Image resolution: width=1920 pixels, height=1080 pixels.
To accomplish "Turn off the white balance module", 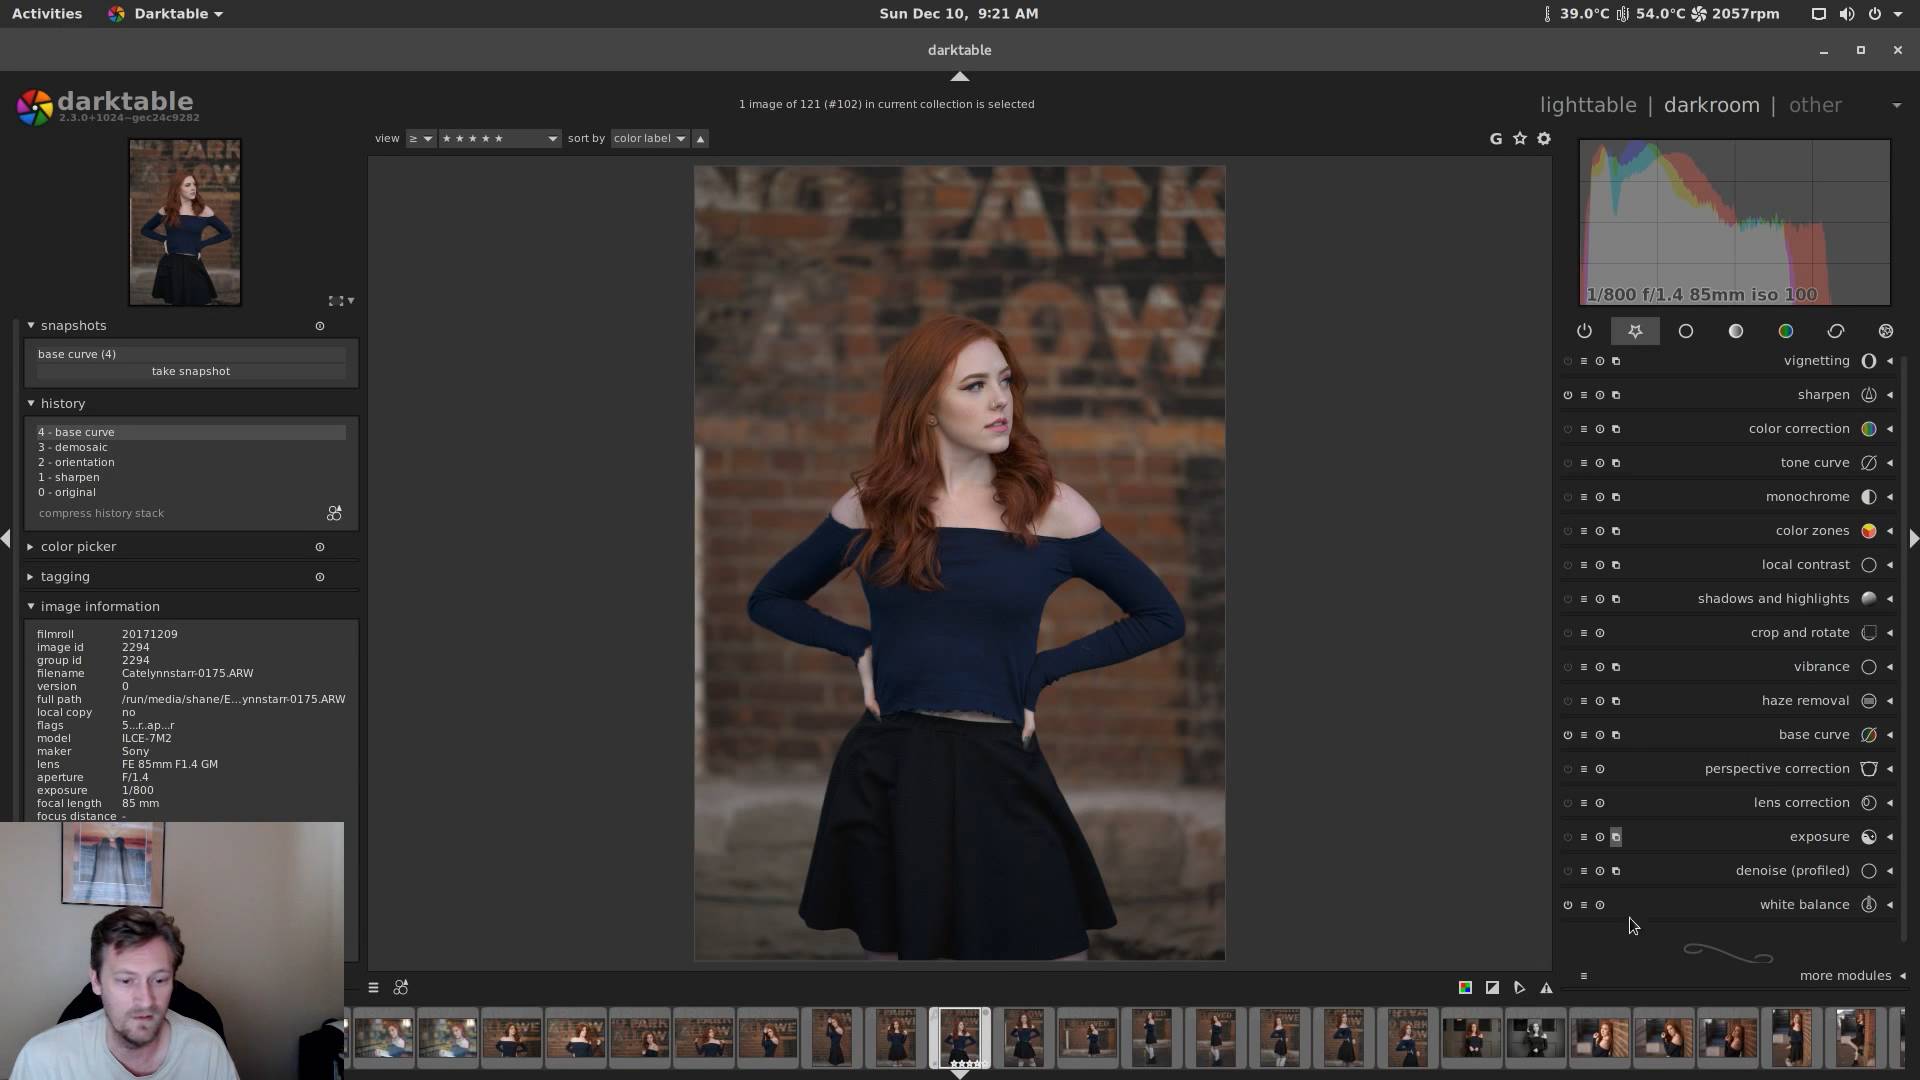I will tap(1568, 905).
